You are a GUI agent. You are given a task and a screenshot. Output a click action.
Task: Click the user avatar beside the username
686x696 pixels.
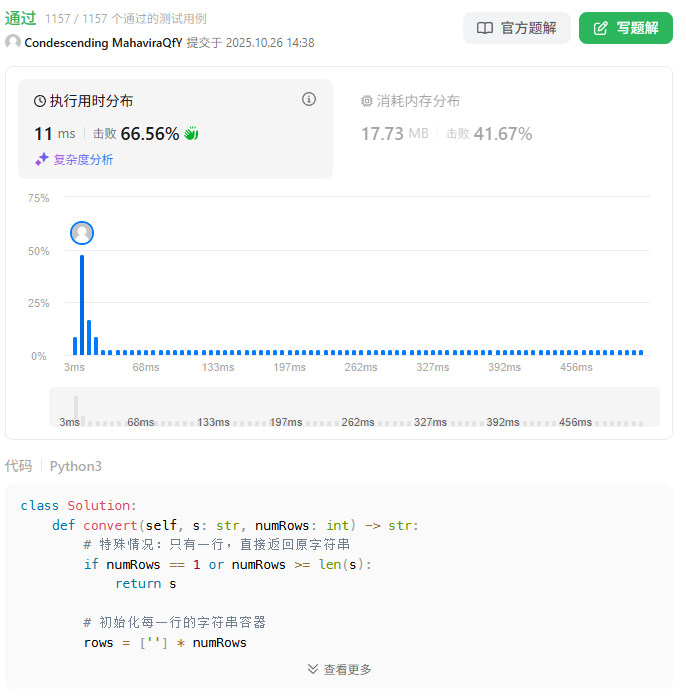click(x=13, y=42)
